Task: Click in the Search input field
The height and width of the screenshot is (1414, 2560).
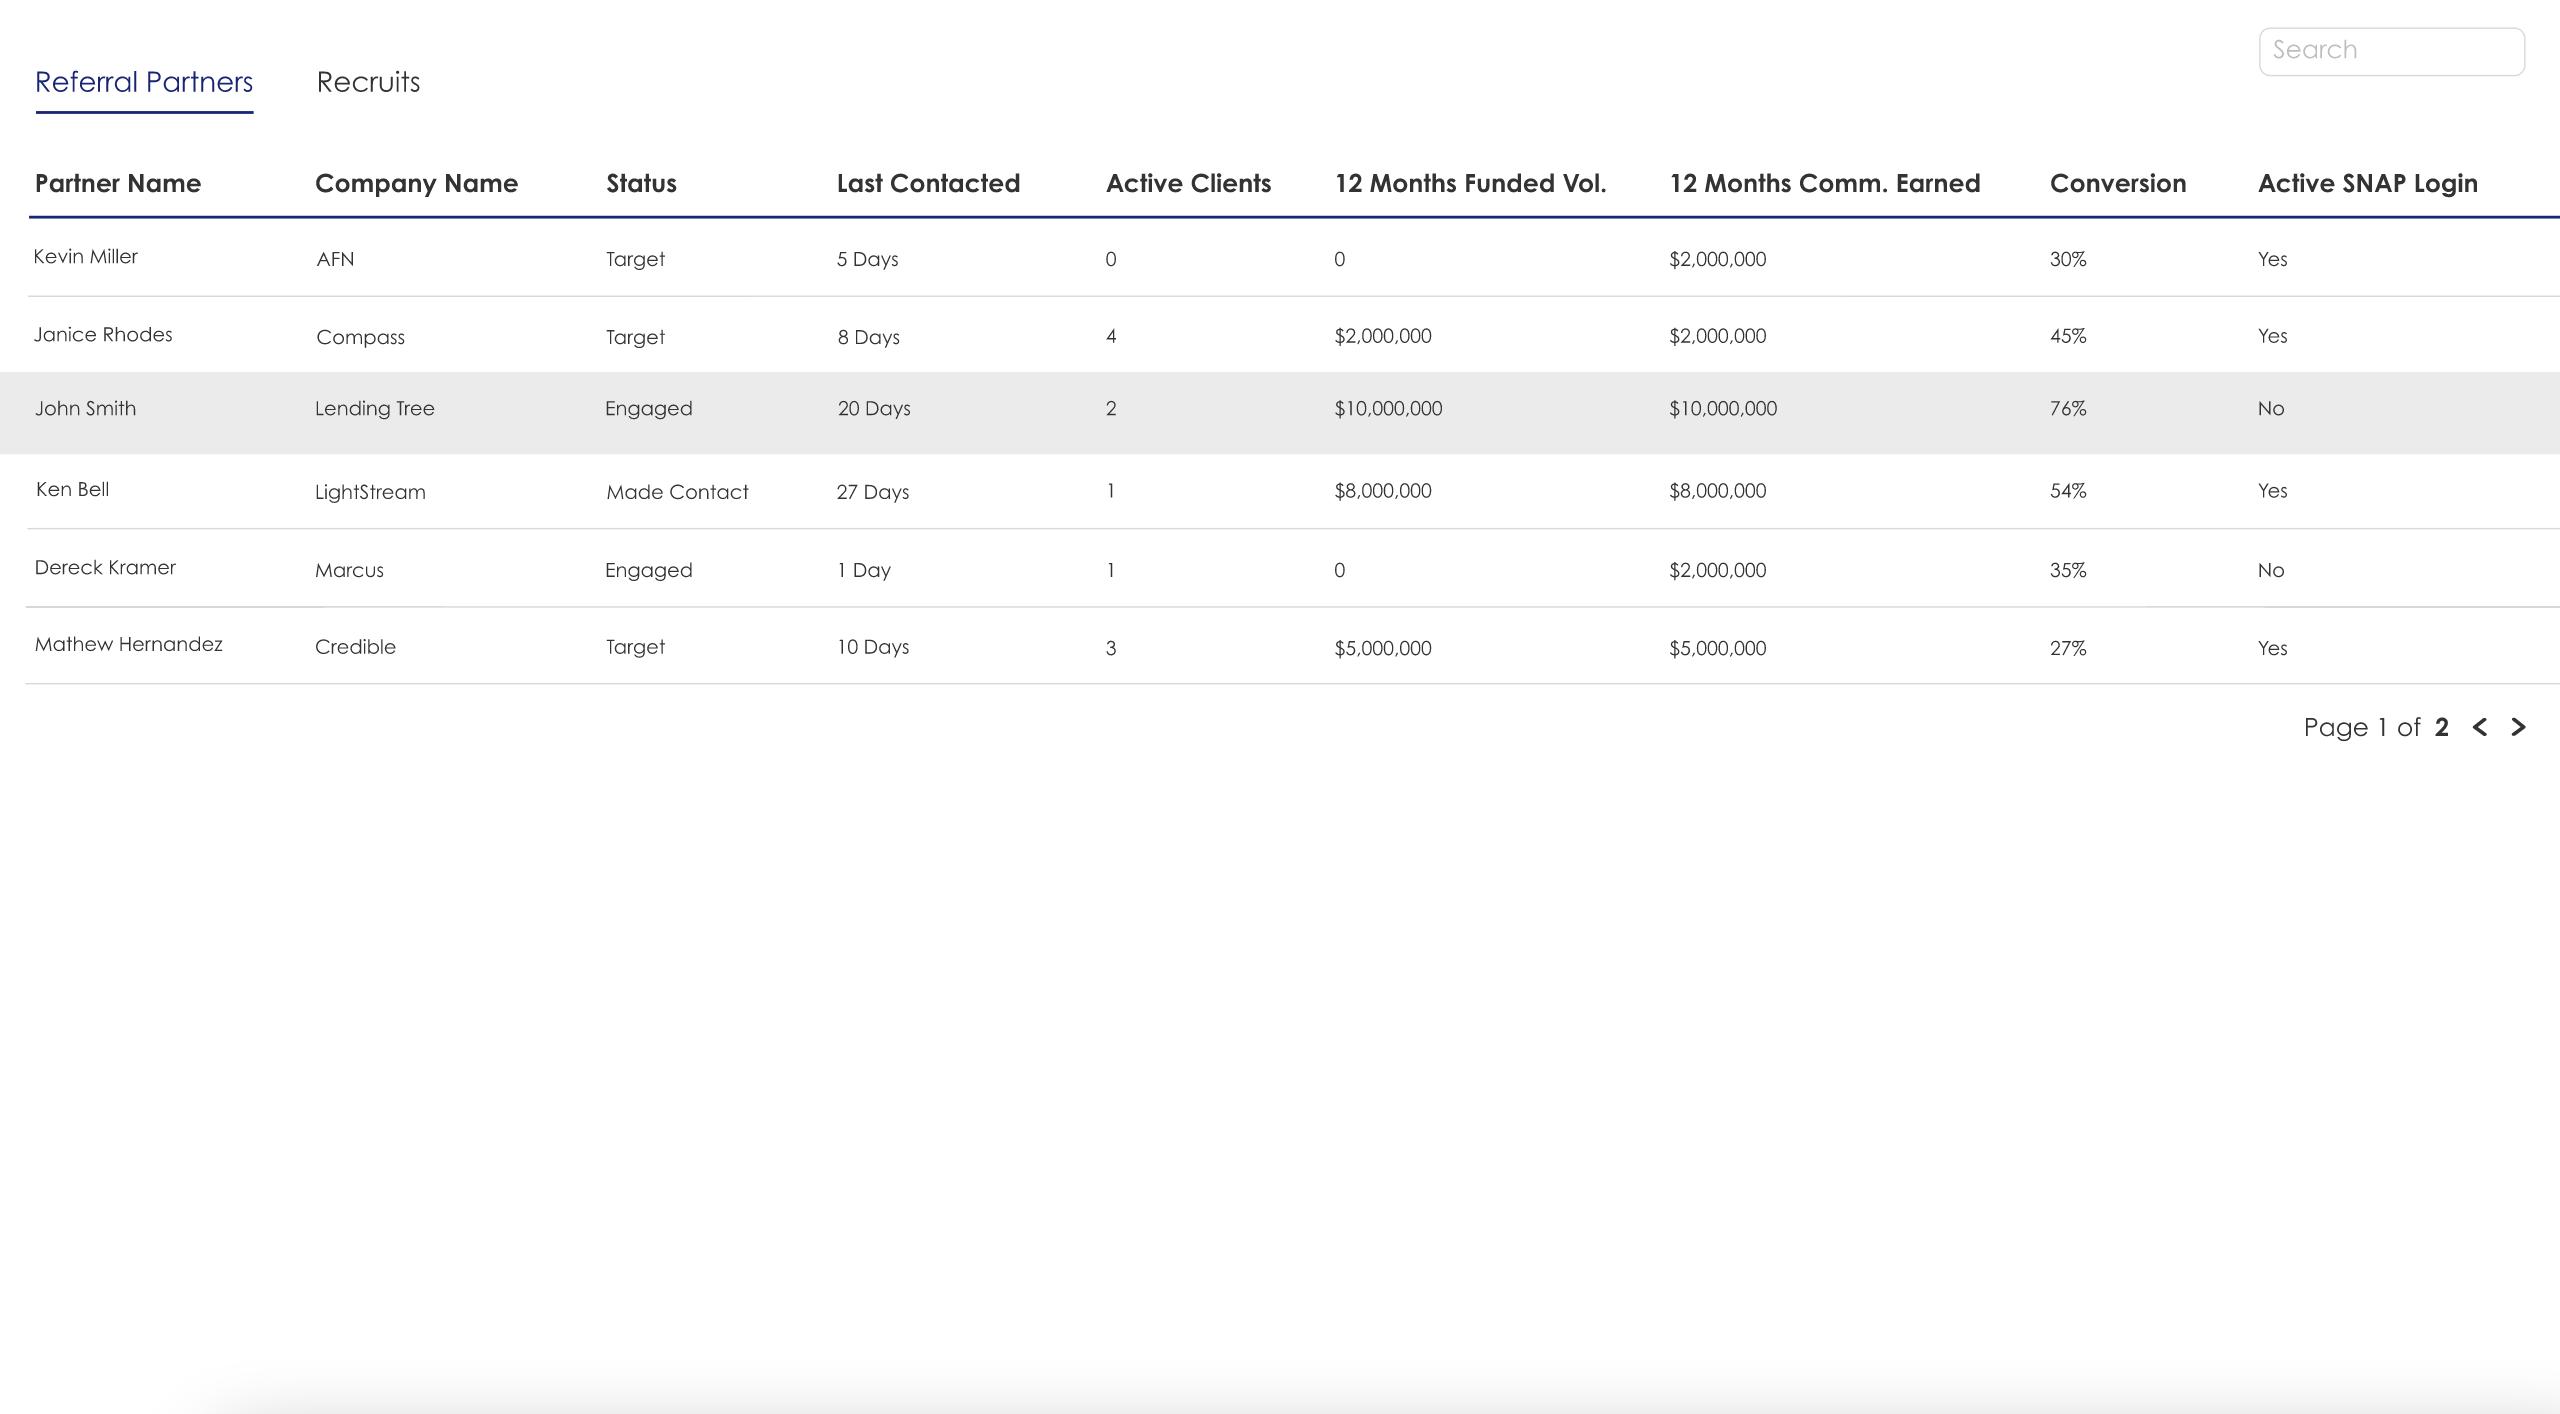Action: point(2390,51)
